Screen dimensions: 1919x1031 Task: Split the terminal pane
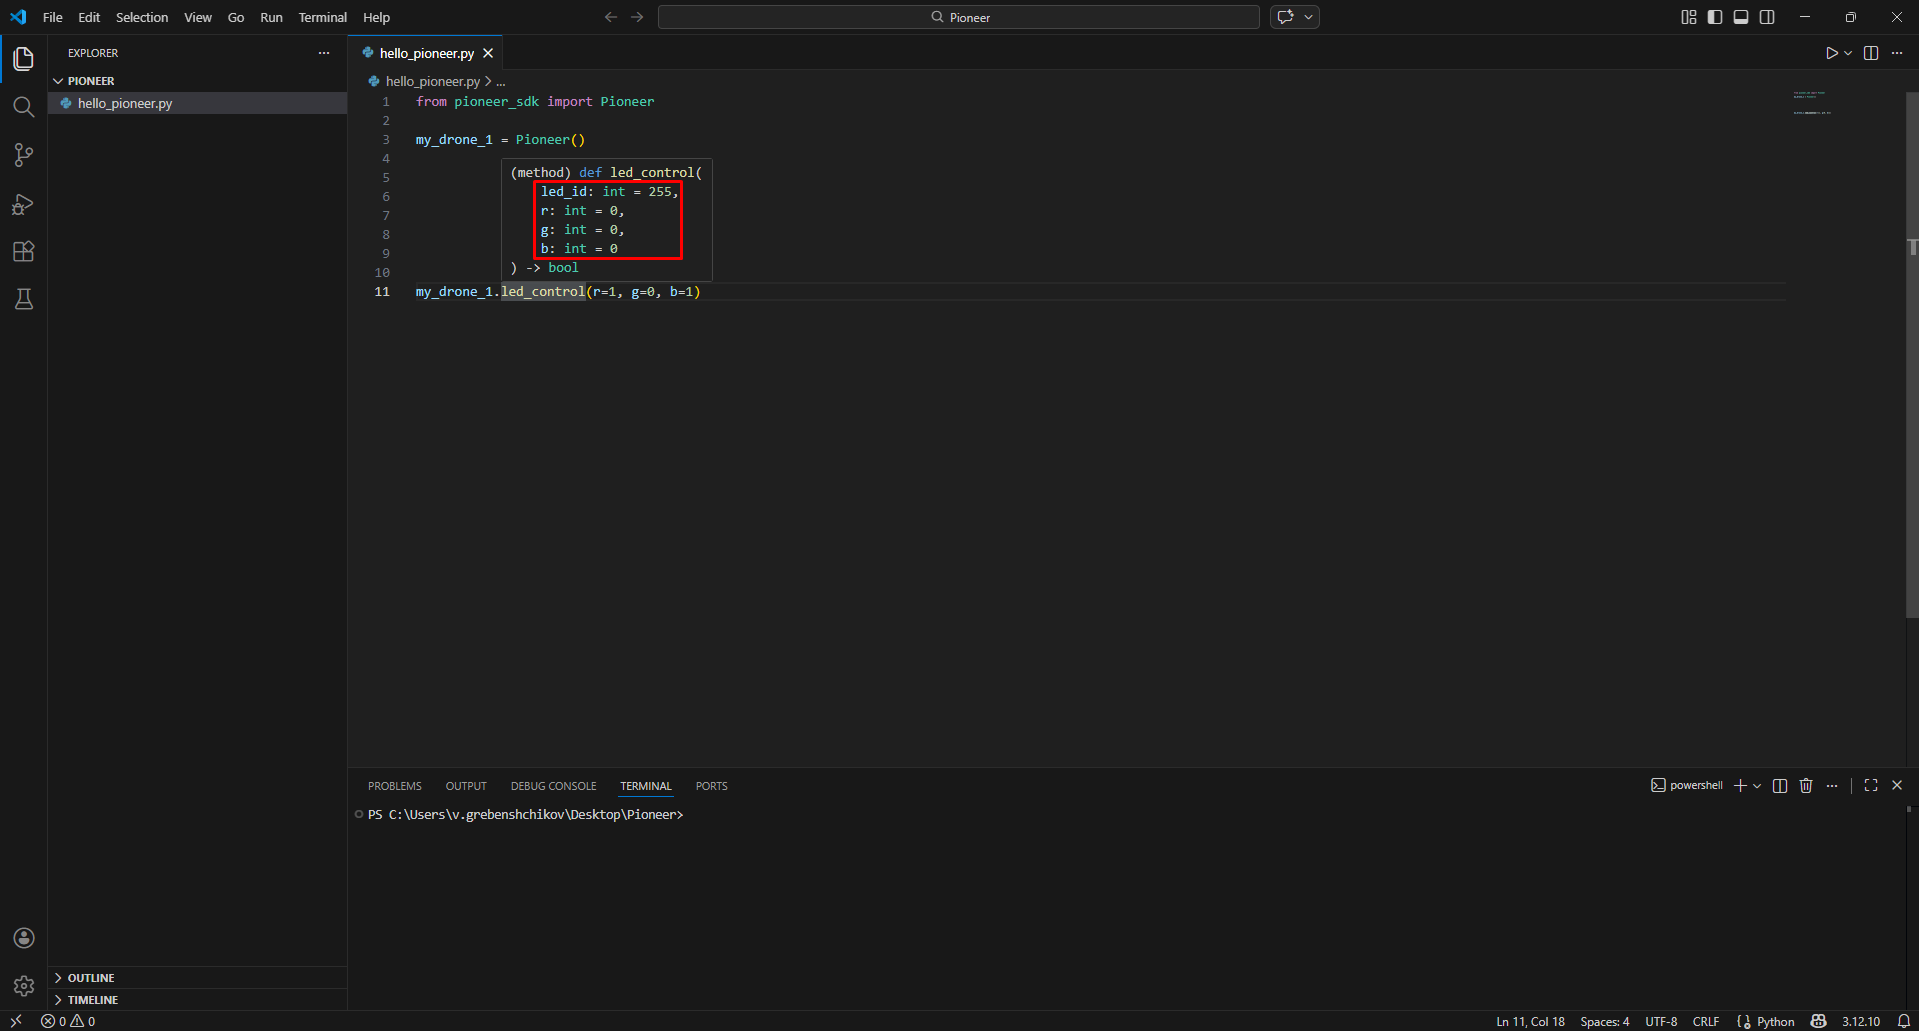(1780, 786)
